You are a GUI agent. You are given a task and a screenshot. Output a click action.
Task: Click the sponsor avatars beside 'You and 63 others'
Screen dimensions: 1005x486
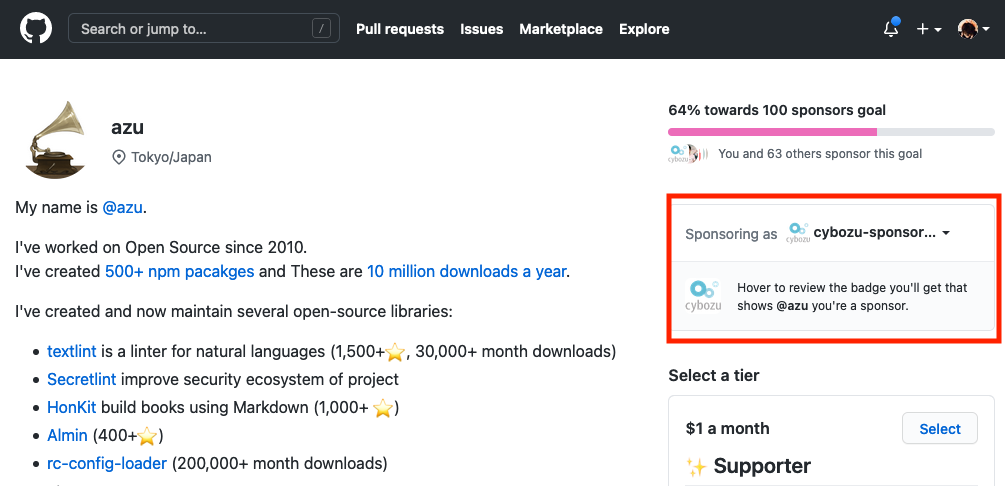[x=688, y=154]
